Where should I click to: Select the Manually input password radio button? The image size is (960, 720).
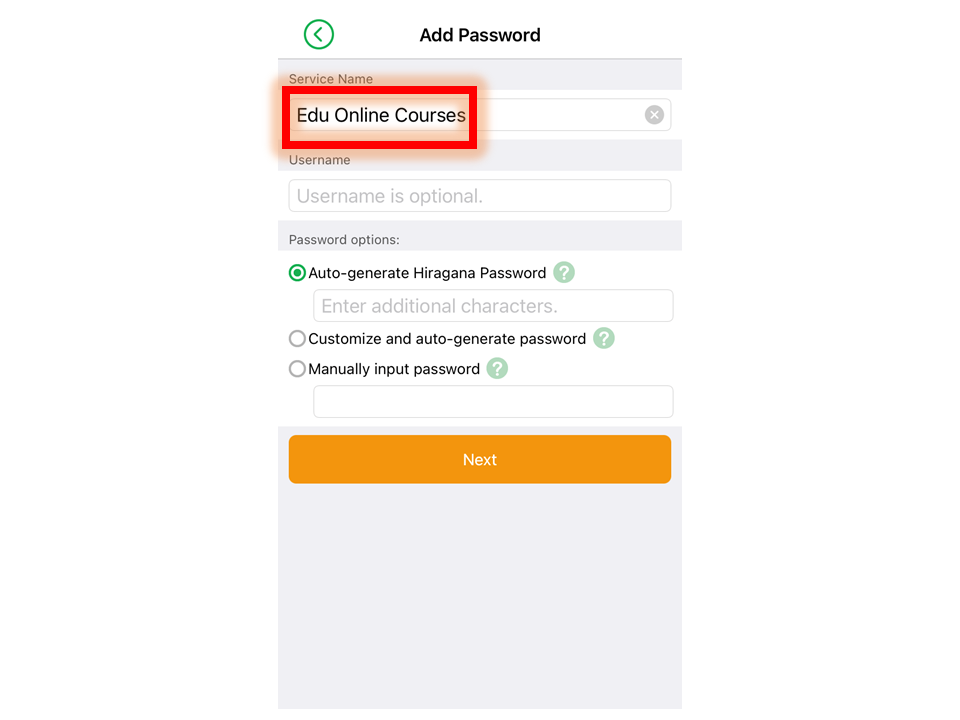297,369
